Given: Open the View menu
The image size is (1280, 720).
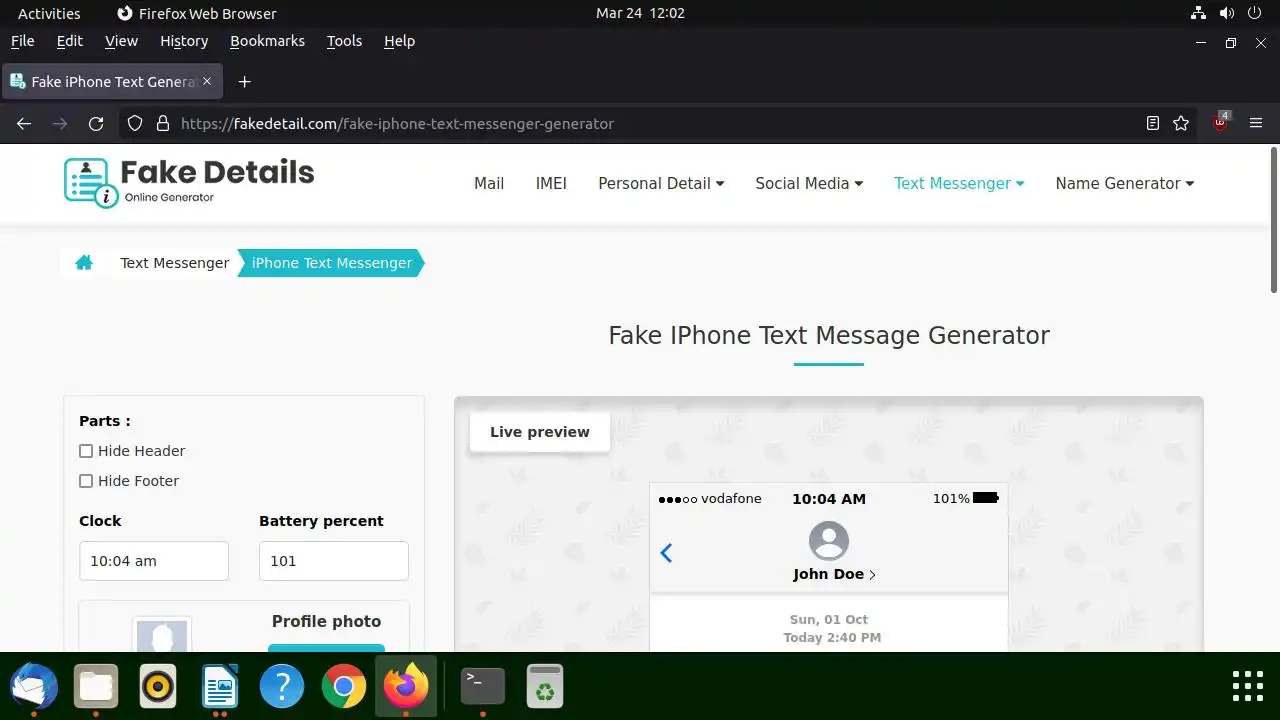Looking at the screenshot, I should click(x=121, y=41).
